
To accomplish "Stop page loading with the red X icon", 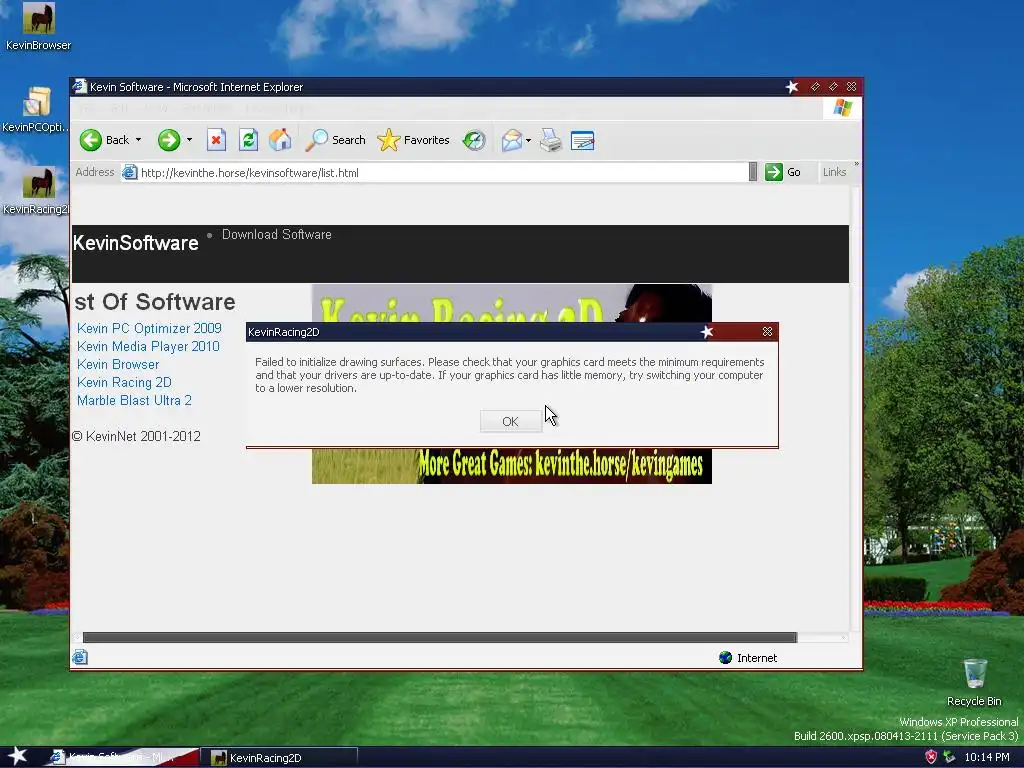I will (216, 140).
